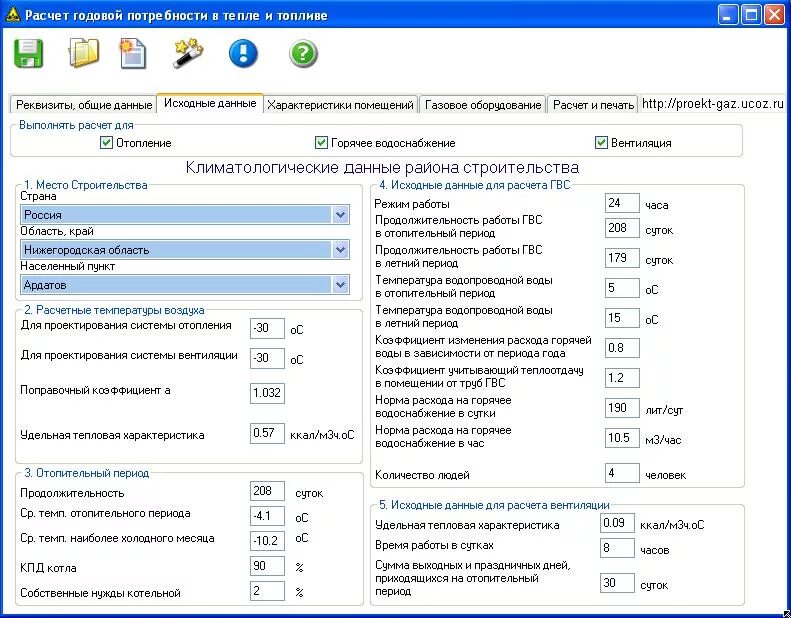
Task: Click hourly hot water norm field 10.5
Action: (622, 438)
